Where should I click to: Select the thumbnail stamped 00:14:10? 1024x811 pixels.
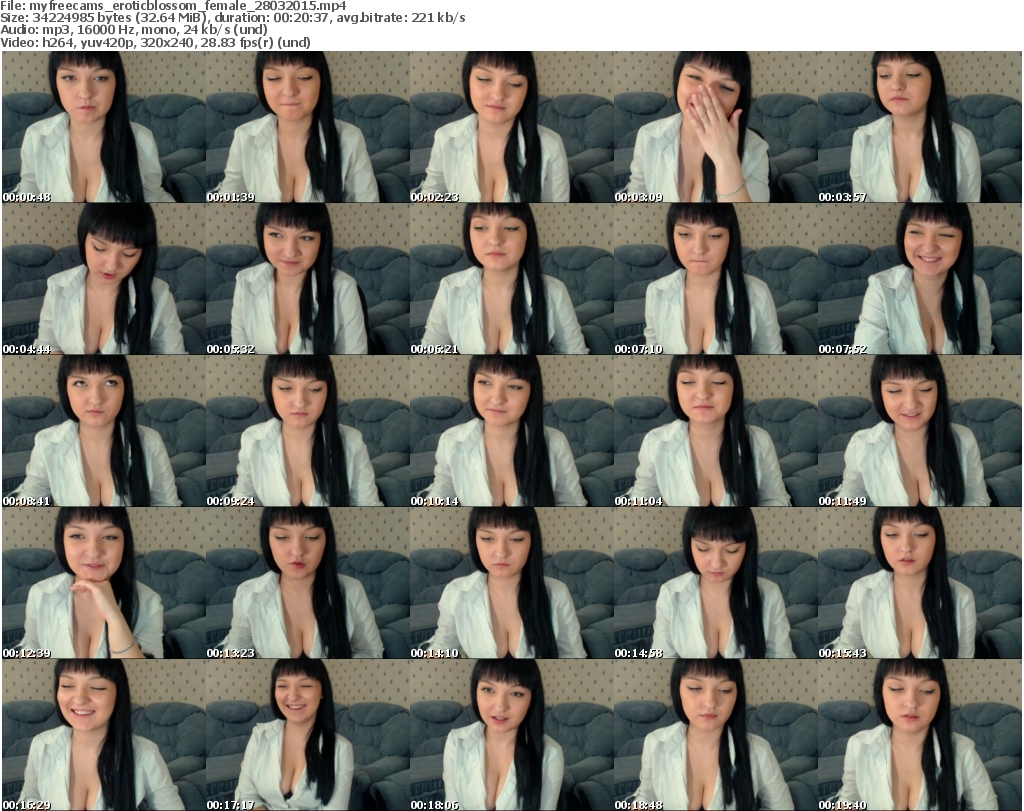511,583
